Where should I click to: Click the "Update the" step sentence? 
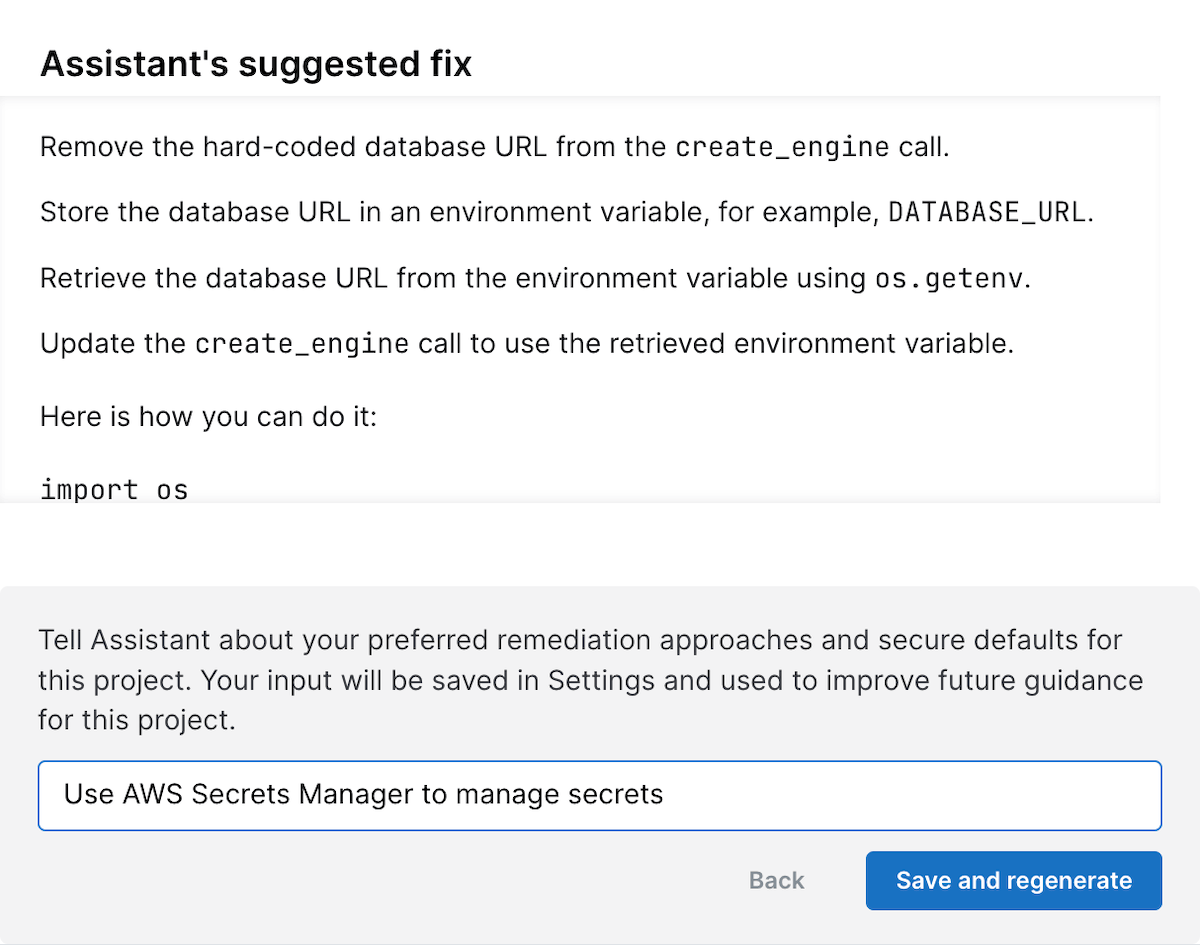click(x=112, y=344)
